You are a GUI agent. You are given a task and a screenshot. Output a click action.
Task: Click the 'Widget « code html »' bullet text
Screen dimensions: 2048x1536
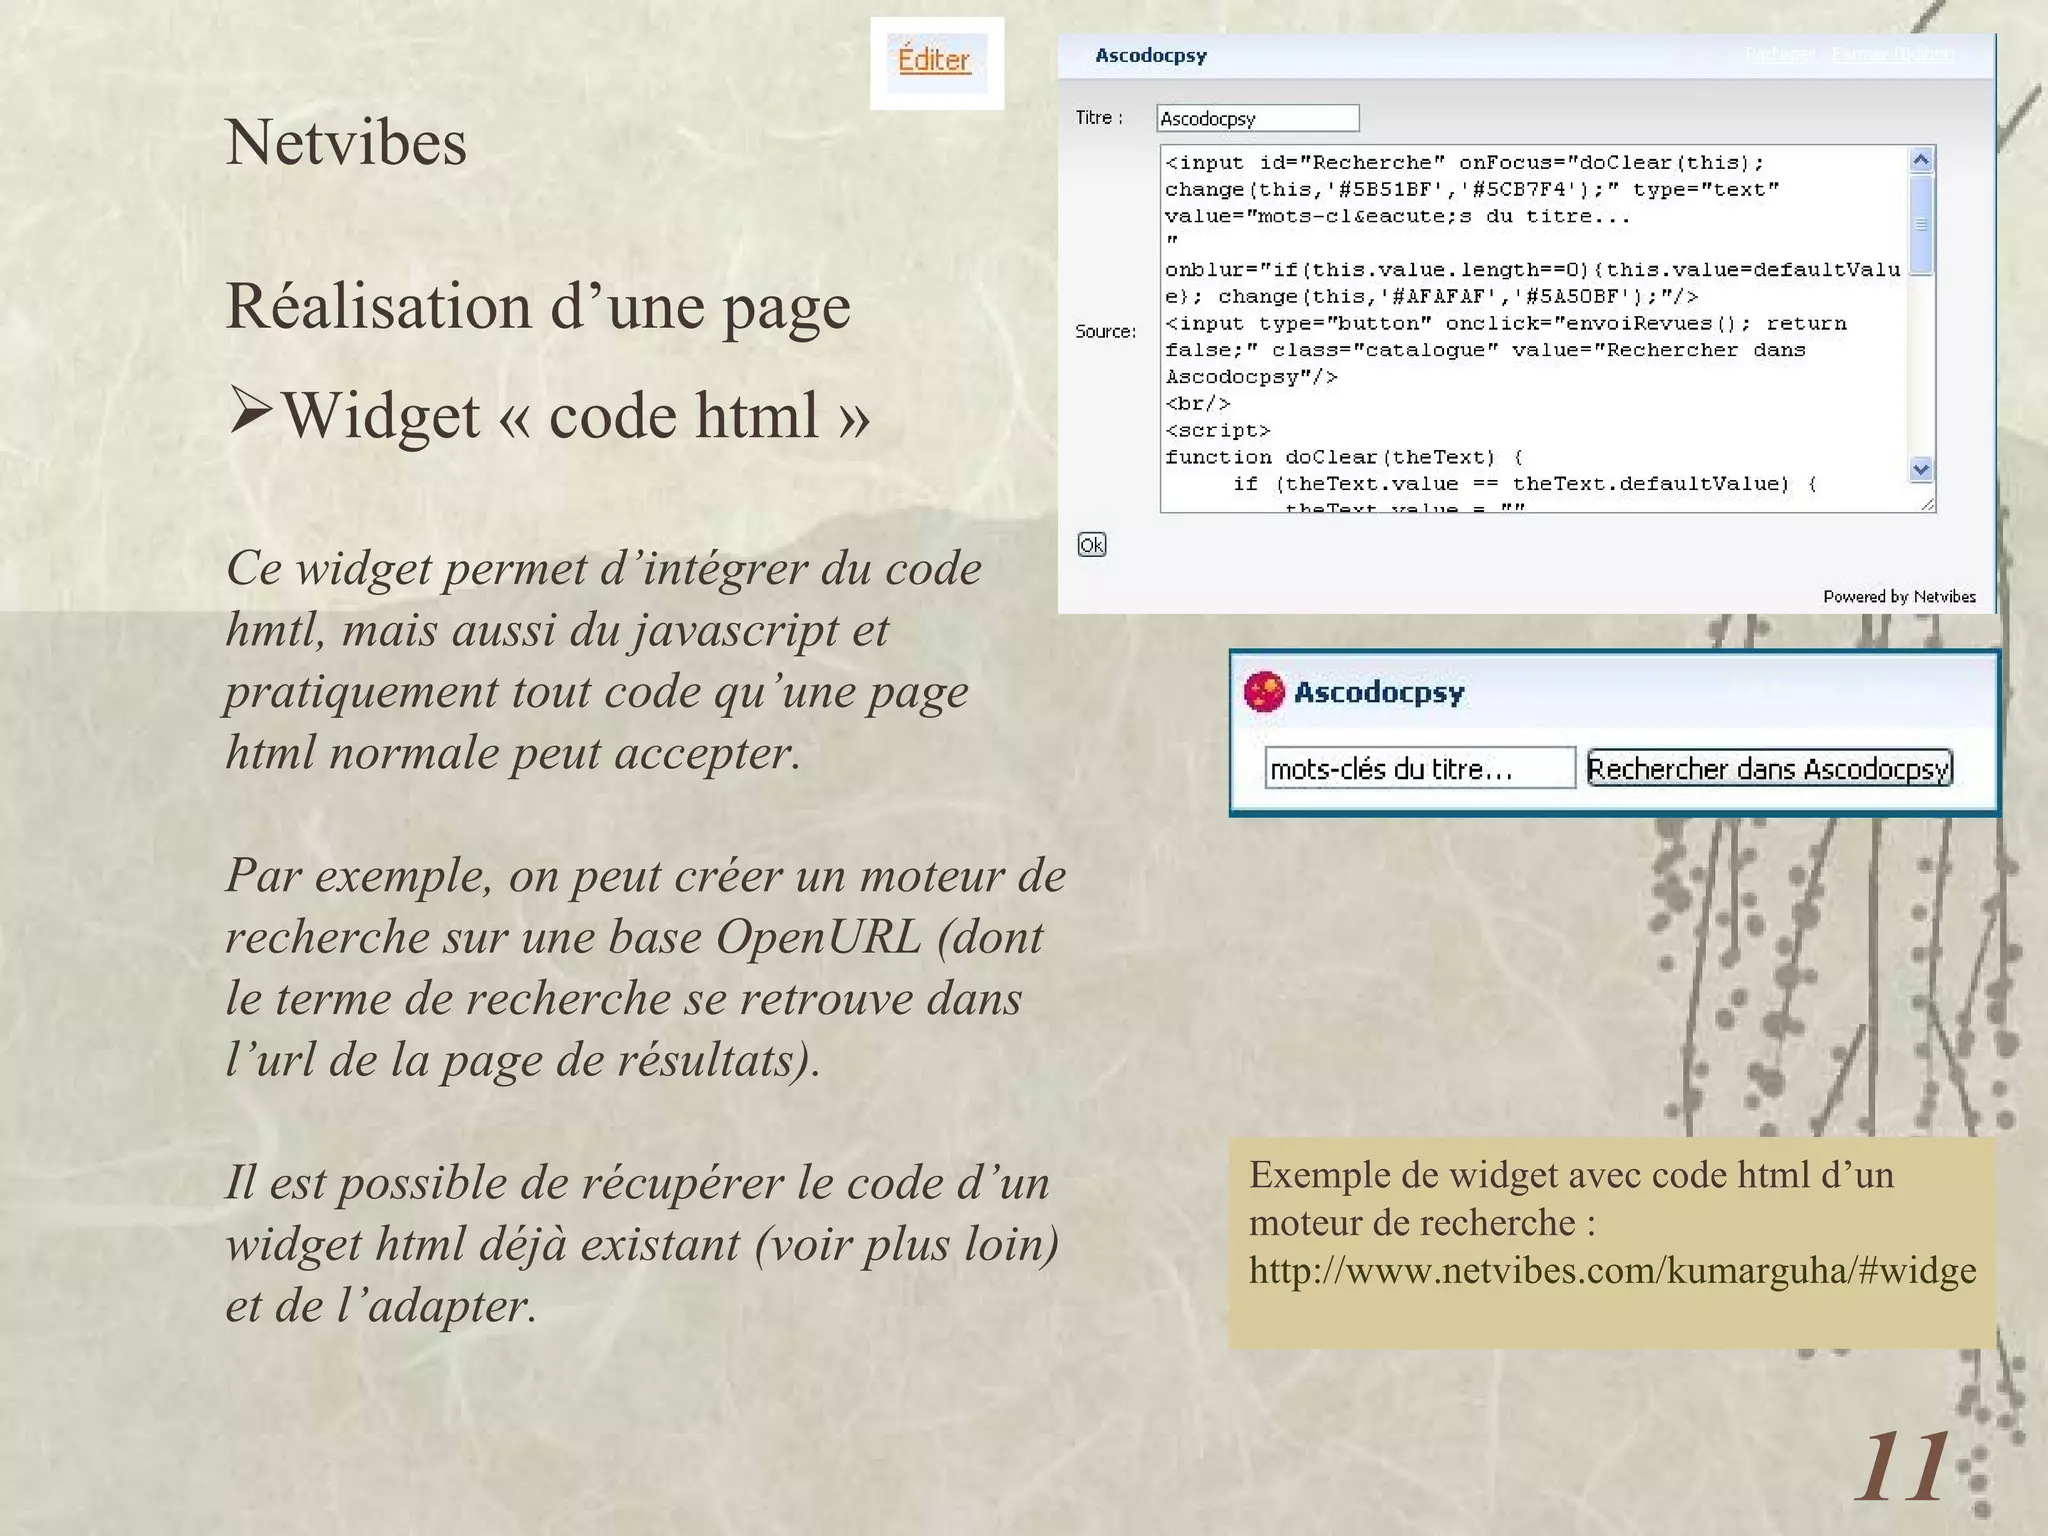click(x=574, y=414)
